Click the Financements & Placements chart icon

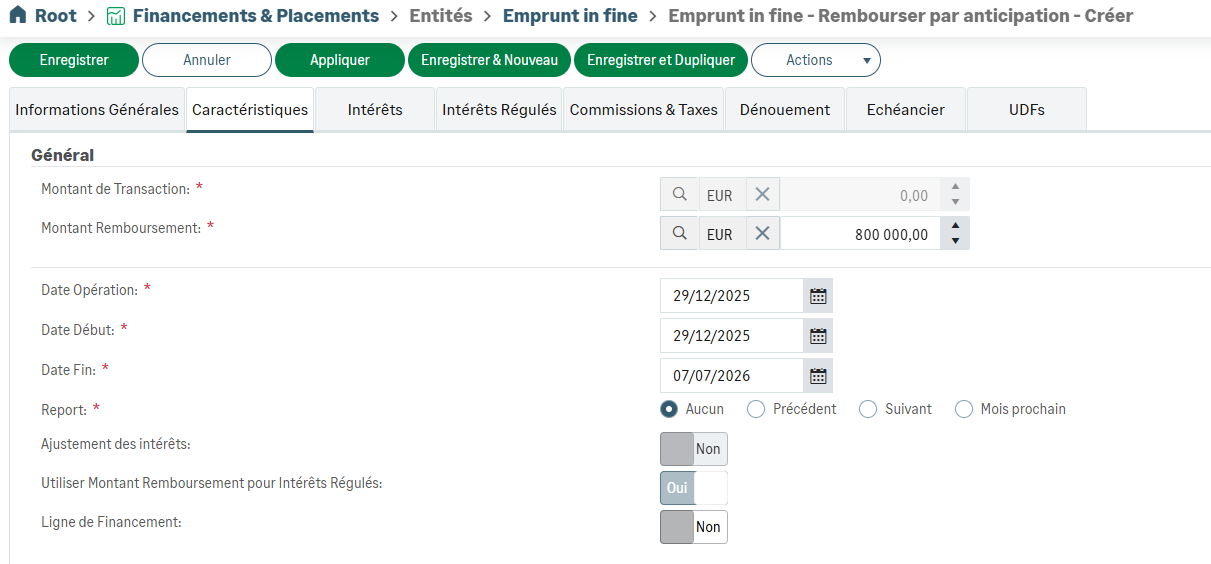coord(116,16)
